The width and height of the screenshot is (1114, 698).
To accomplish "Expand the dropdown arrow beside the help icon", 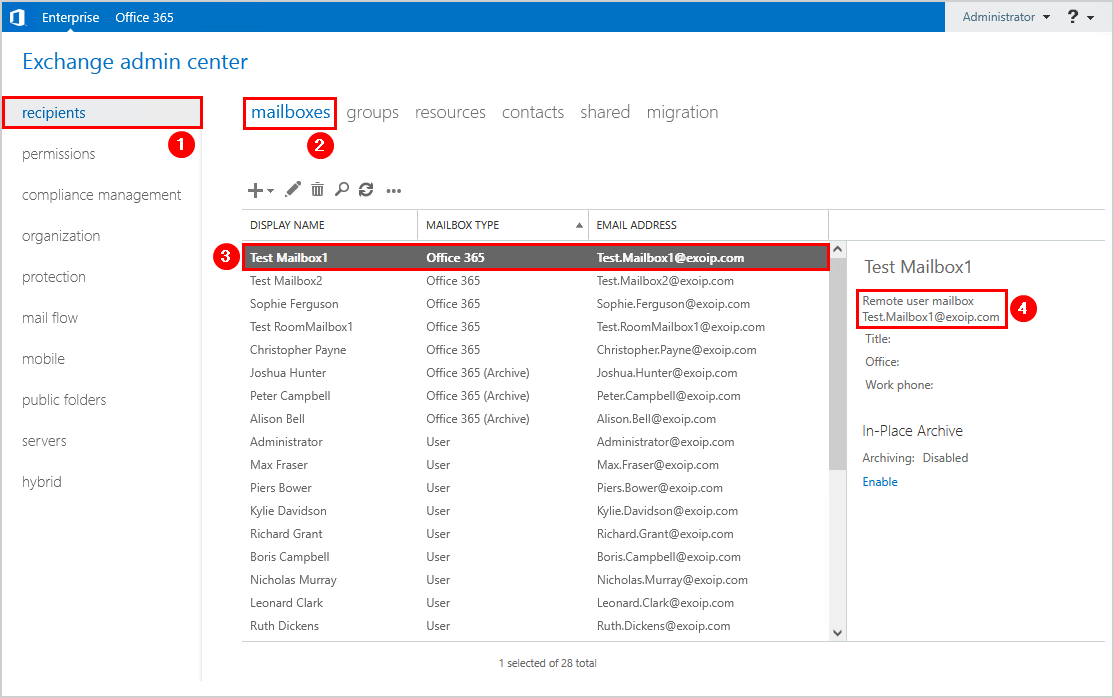I will (x=1090, y=17).
